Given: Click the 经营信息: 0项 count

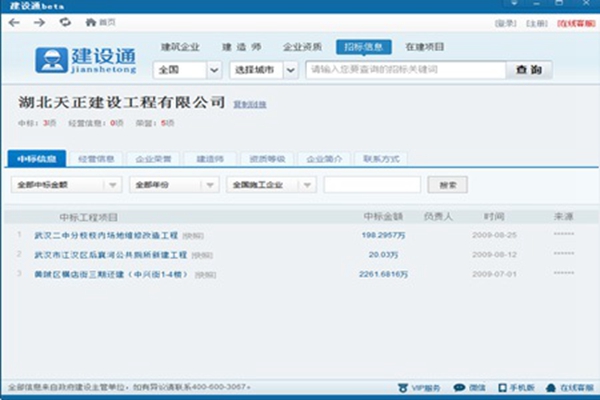Looking at the screenshot, I should click(x=96, y=123).
